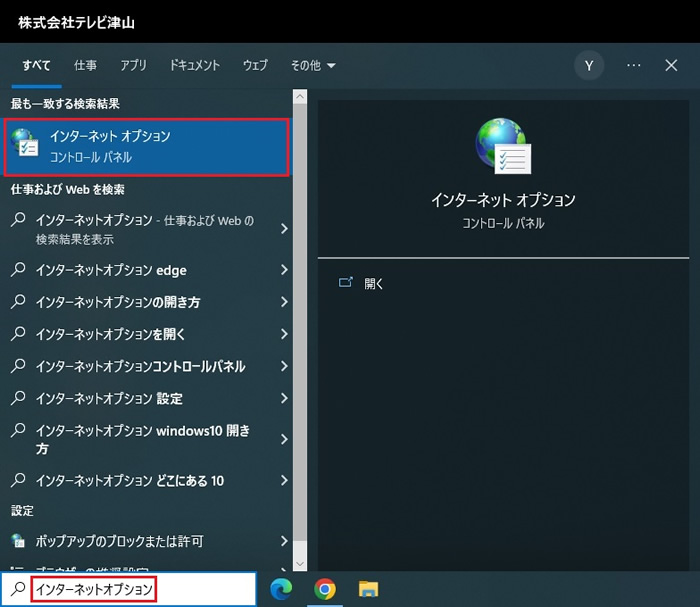
Task: Expand arrow next to windows10 開き方 suggestion
Action: pos(284,439)
